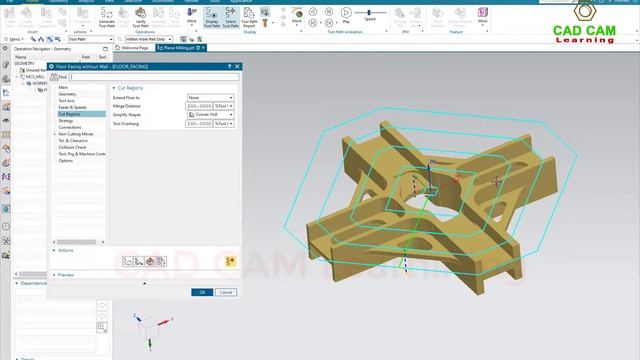Expand MCS_MILL node in Operation Navigator
This screenshot has height=360, width=640.
(17, 77)
